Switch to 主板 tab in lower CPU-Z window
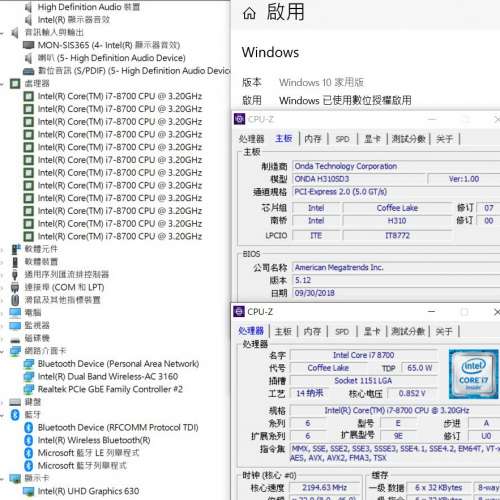 click(283, 331)
